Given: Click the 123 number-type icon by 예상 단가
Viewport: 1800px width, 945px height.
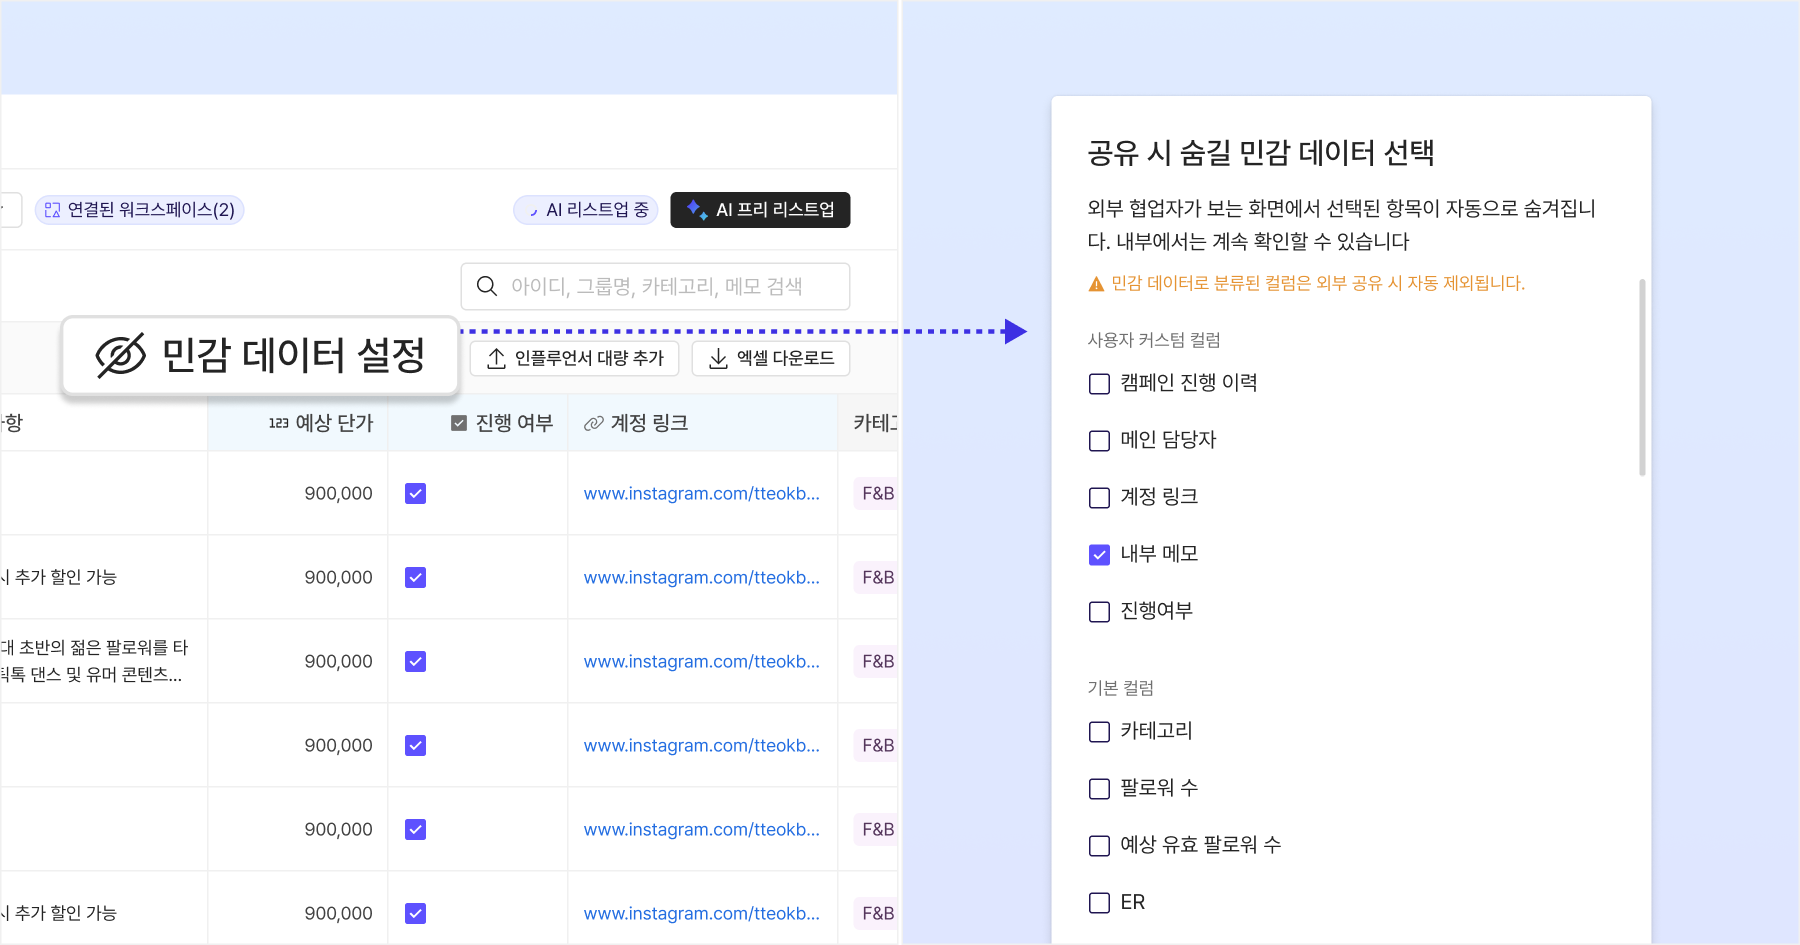Looking at the screenshot, I should [x=278, y=423].
